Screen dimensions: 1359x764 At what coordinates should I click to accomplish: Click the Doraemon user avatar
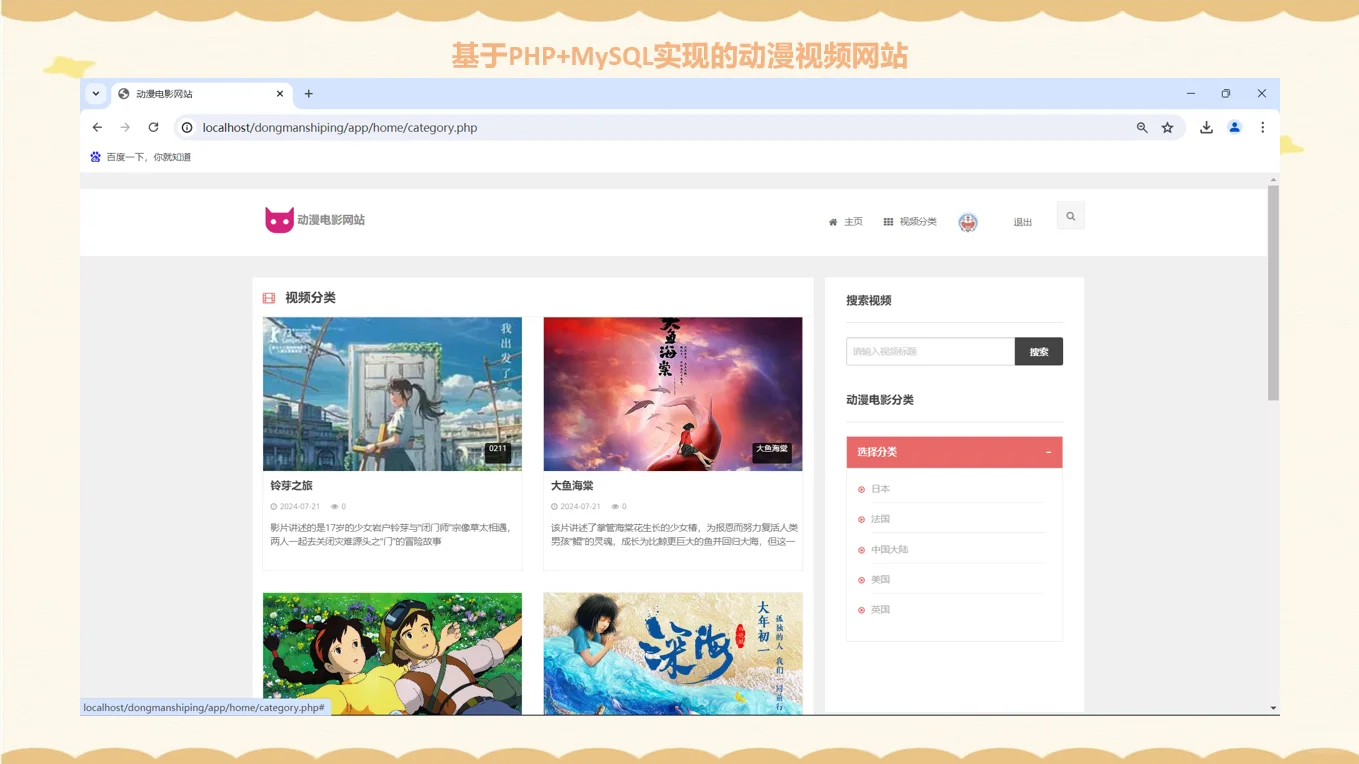968,222
